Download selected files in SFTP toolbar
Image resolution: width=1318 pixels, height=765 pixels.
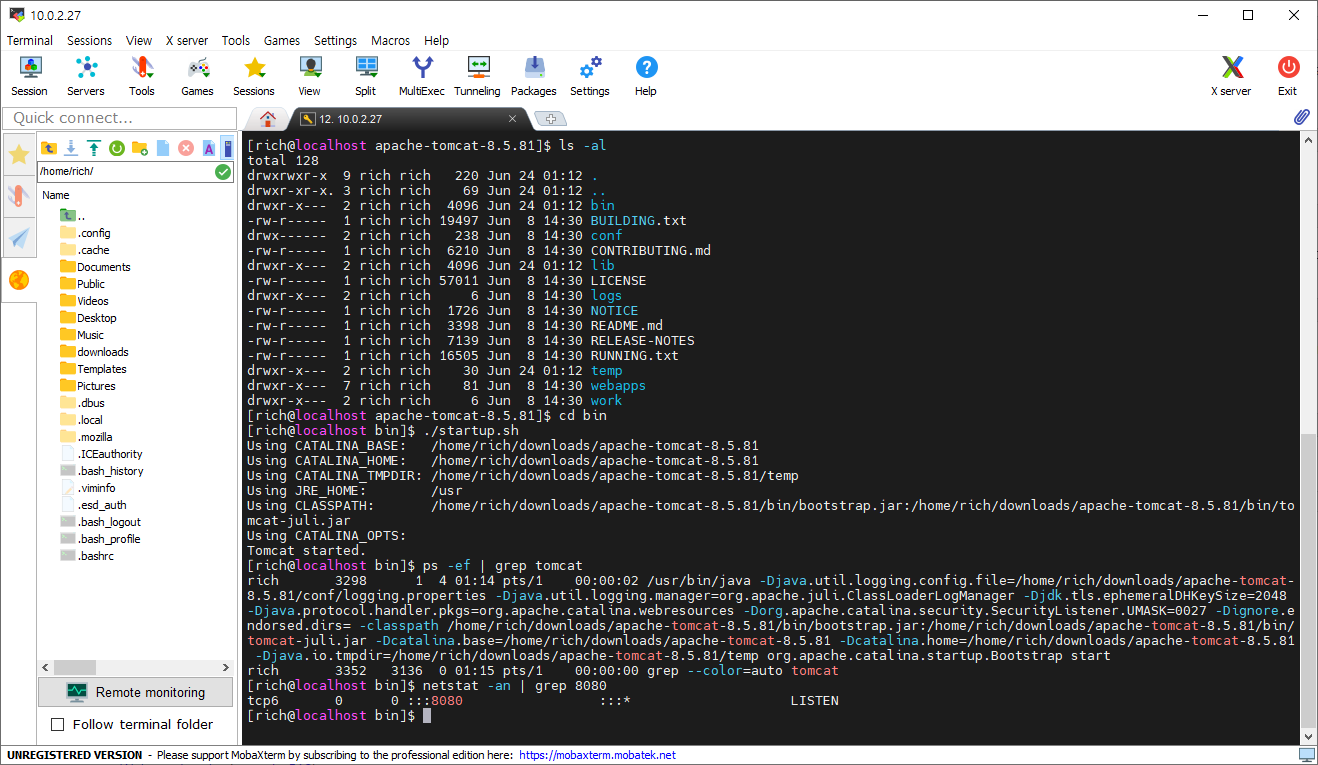(x=71, y=148)
